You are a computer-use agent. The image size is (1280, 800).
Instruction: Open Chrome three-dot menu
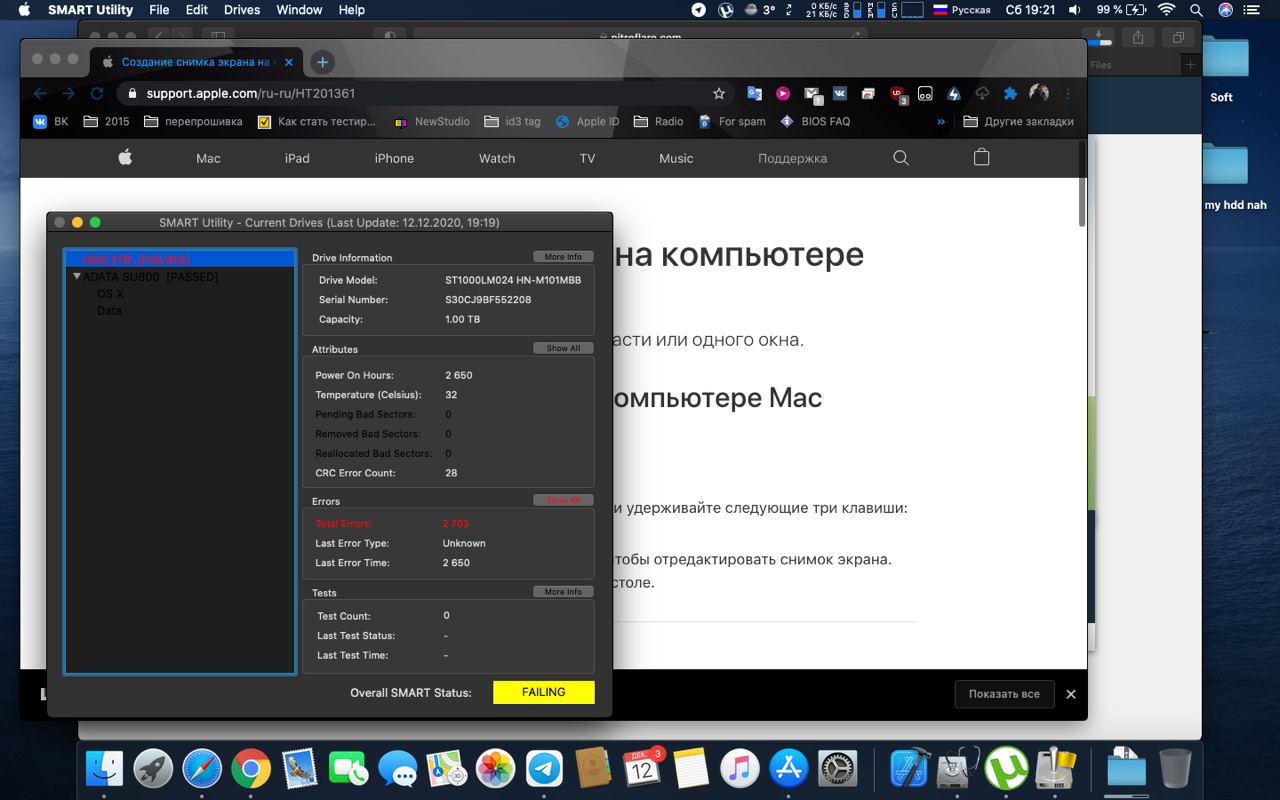point(1069,93)
